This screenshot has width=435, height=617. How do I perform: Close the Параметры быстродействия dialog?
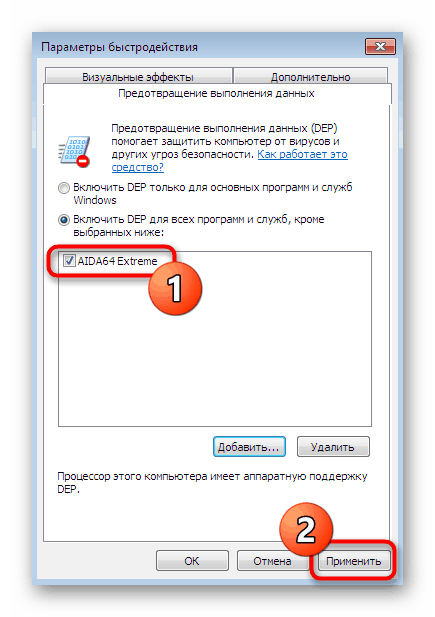click(380, 47)
